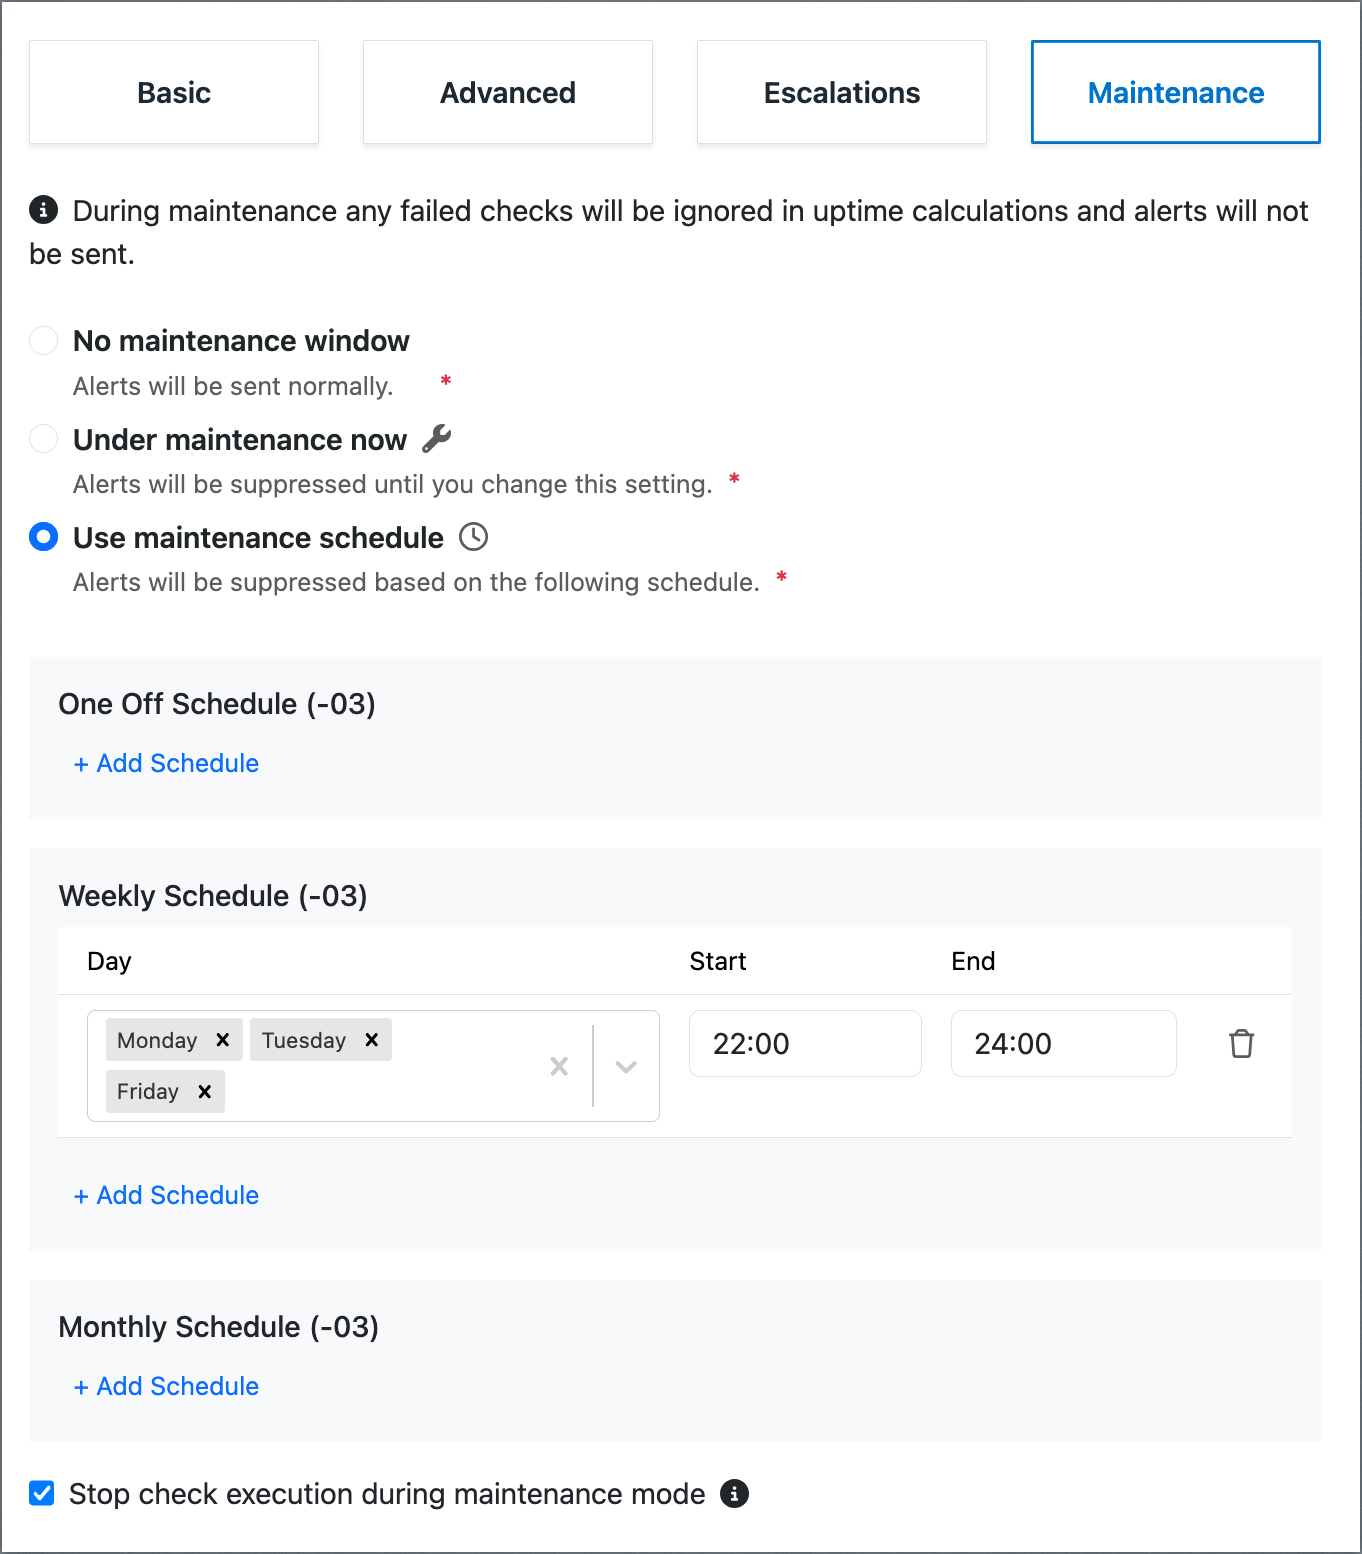This screenshot has width=1362, height=1554.
Task: Remove Friday tag from day selector
Action: (205, 1091)
